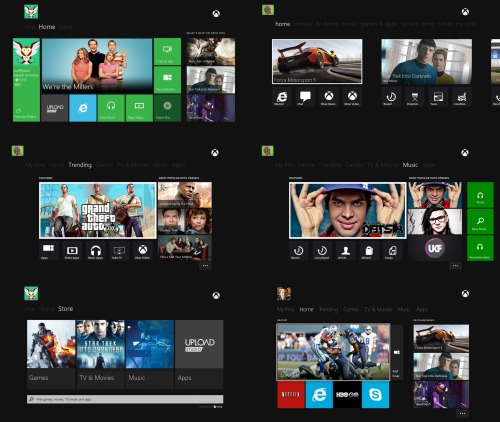Switch to the 'games & apps' tab

379,24
